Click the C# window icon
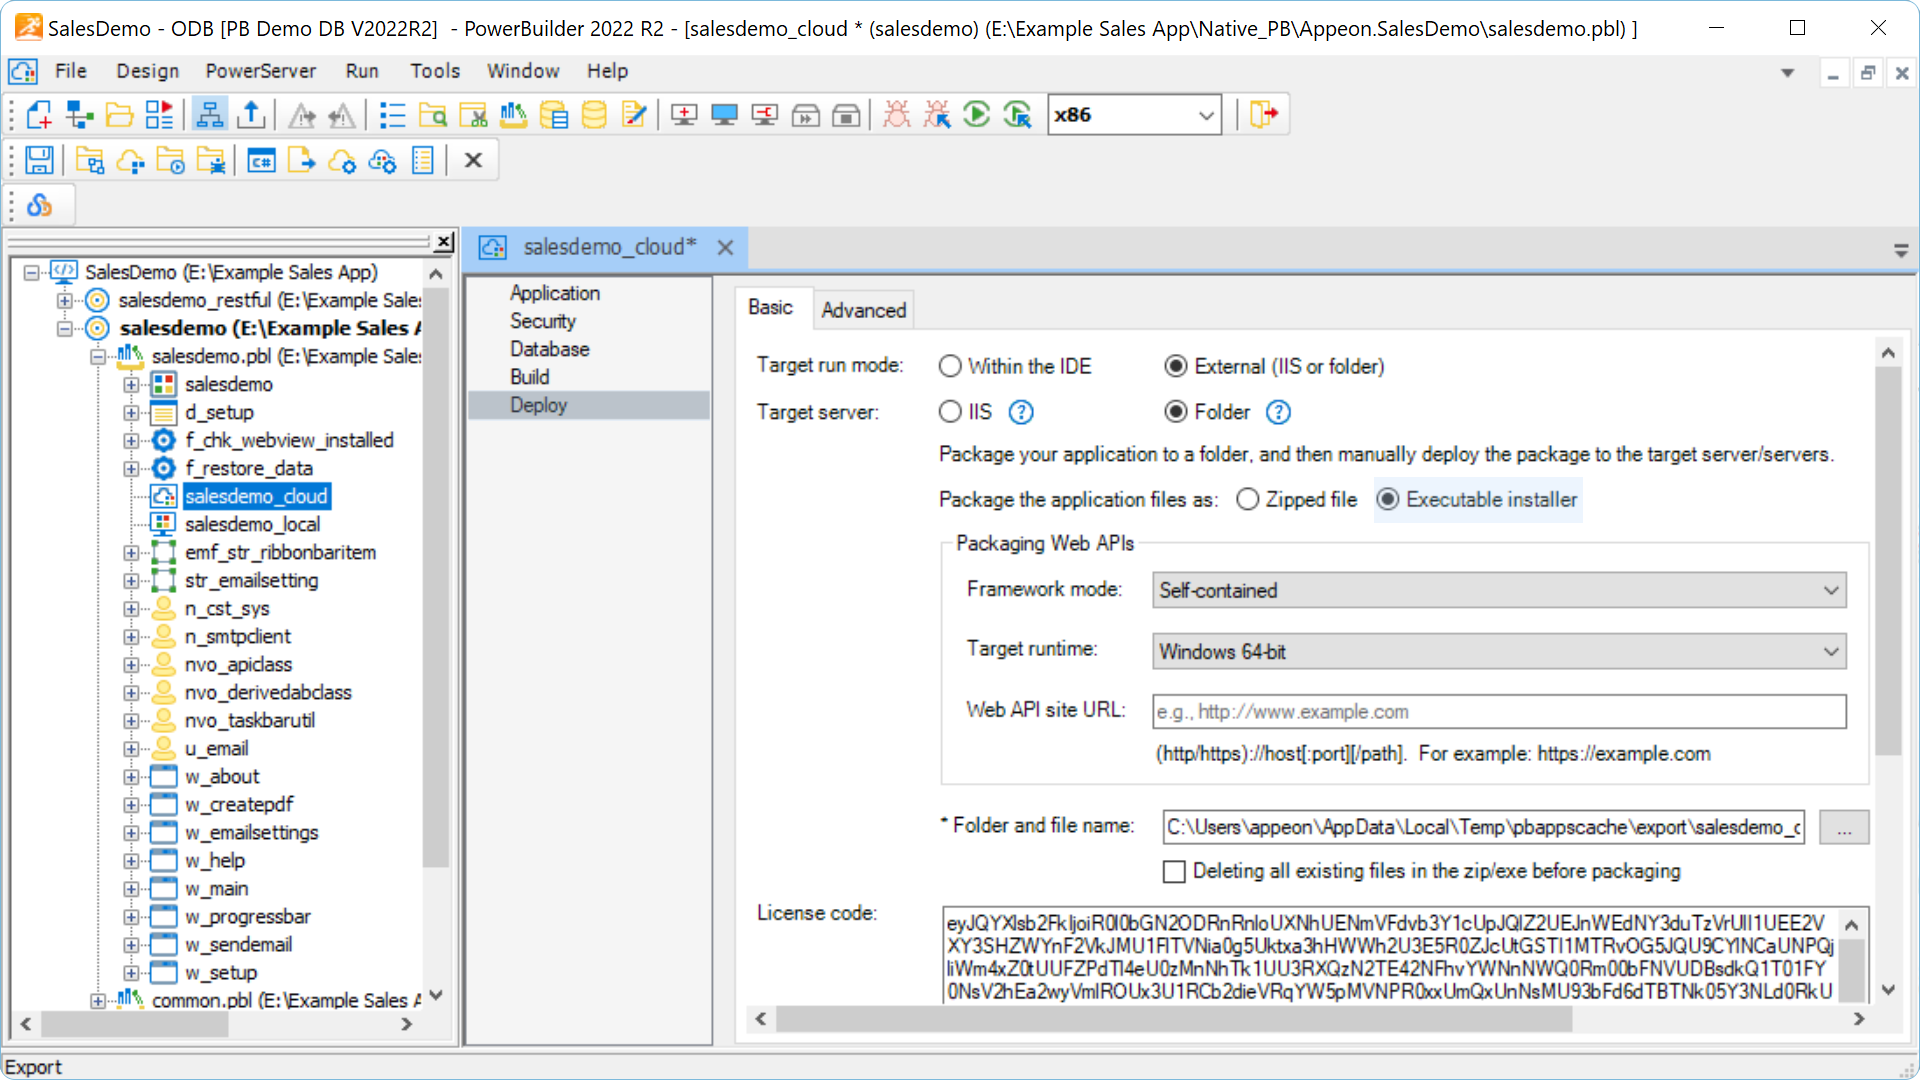This screenshot has width=1920, height=1081. (262, 161)
